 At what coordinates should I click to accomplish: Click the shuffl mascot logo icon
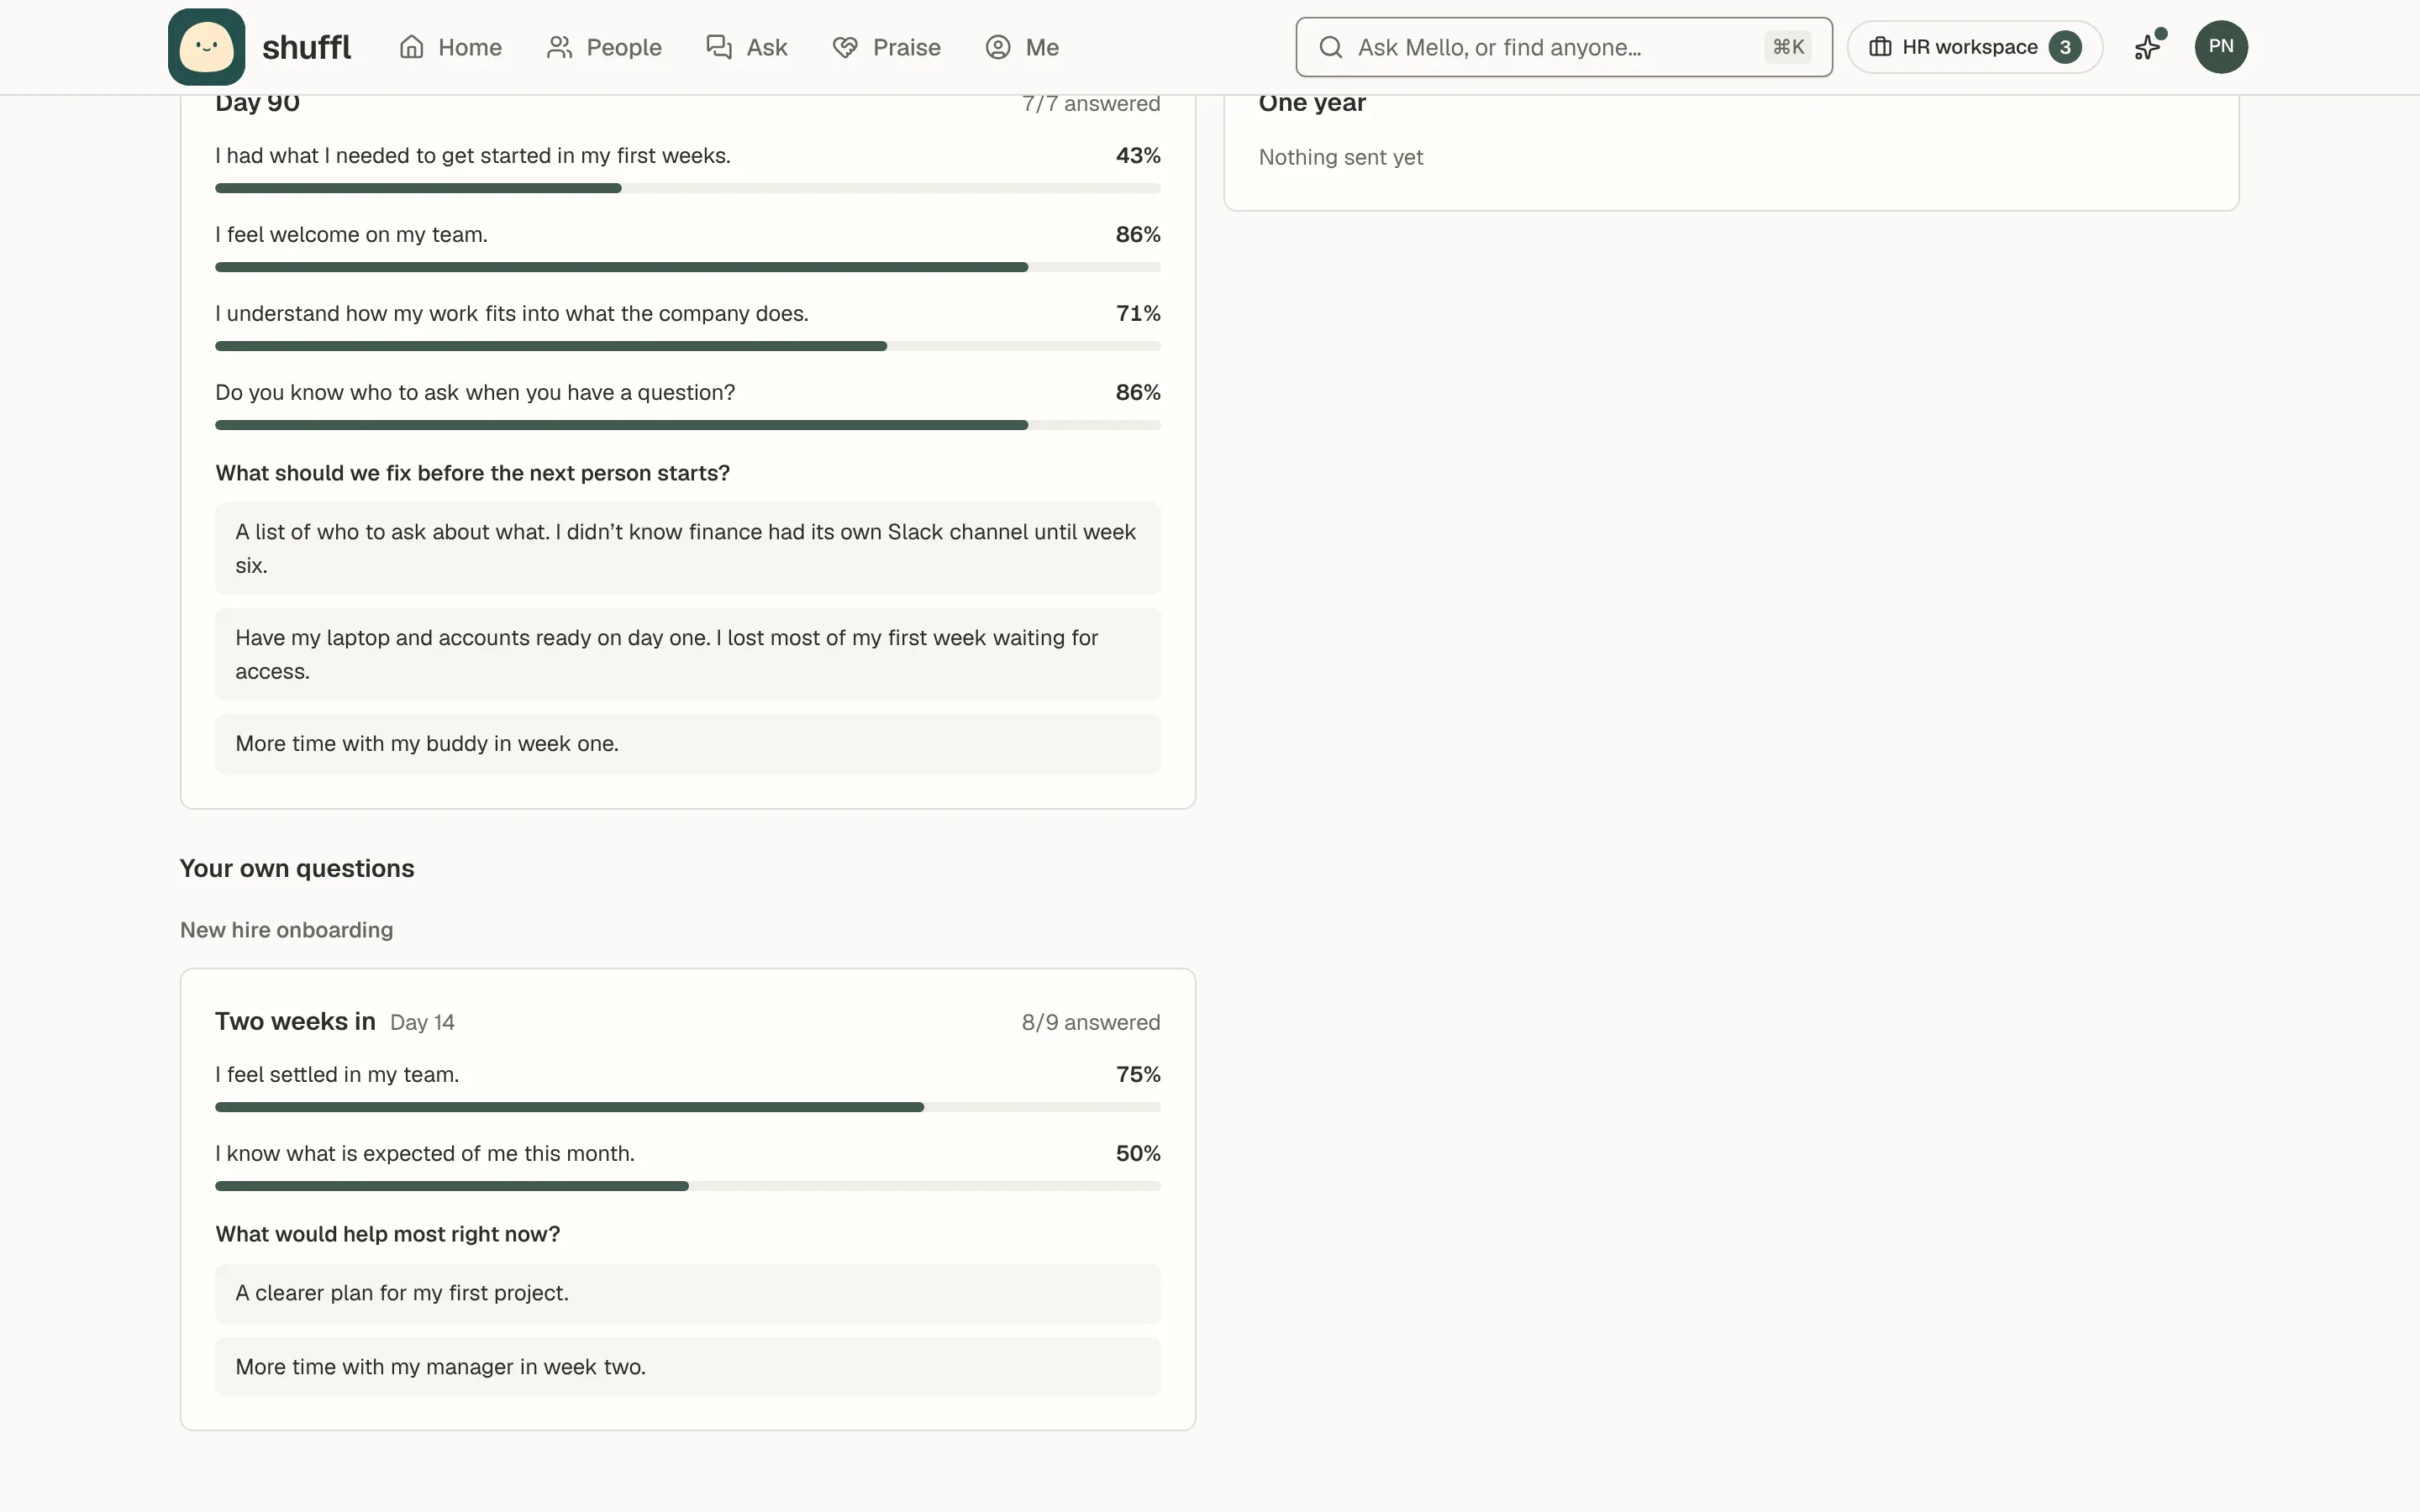[206, 47]
